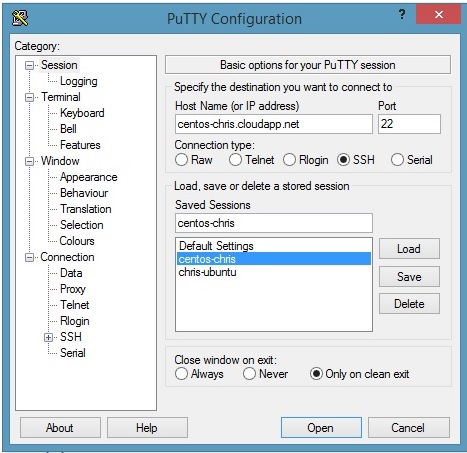This screenshot has height=453, width=467.
Task: Click the Host Name input field
Action: click(x=274, y=124)
